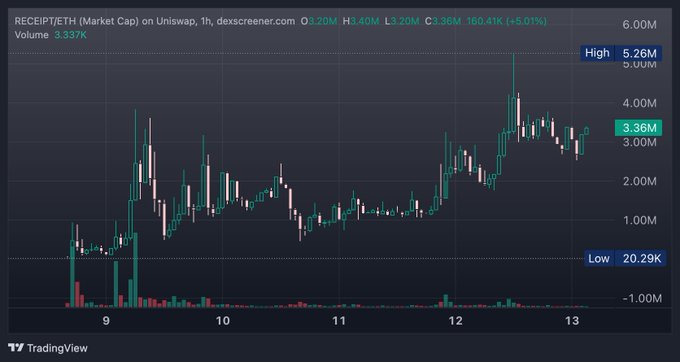
Task: Click date 12 on time axis
Action: 456,321
